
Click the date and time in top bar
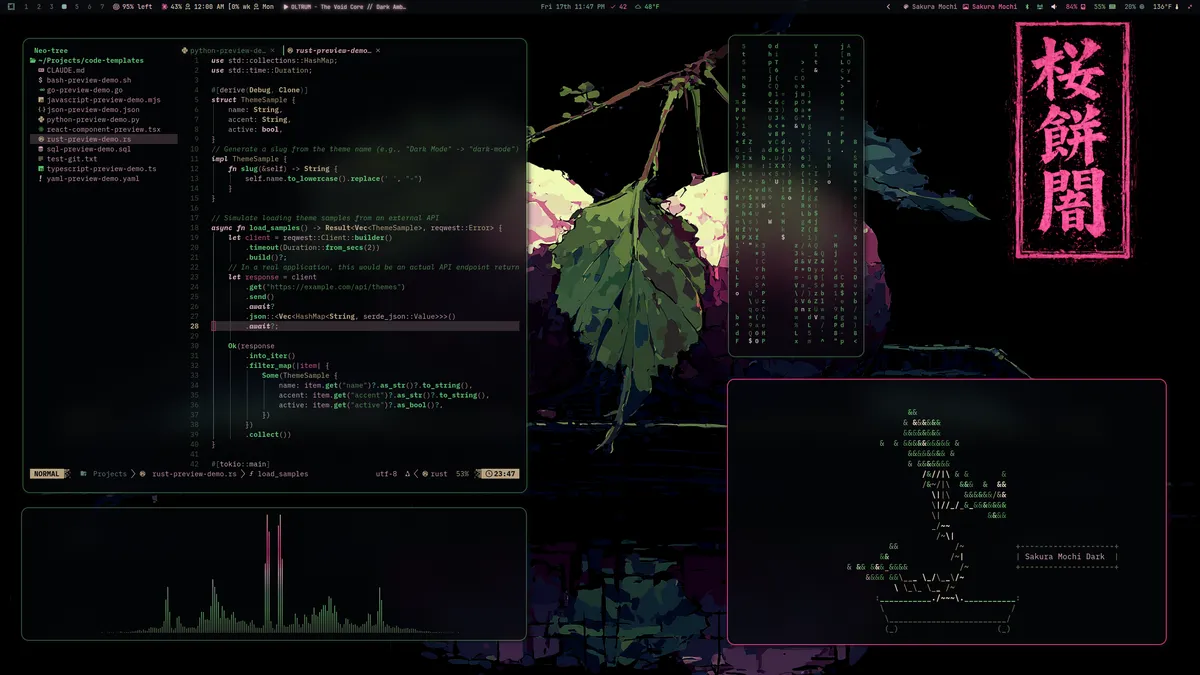pyautogui.click(x=571, y=7)
